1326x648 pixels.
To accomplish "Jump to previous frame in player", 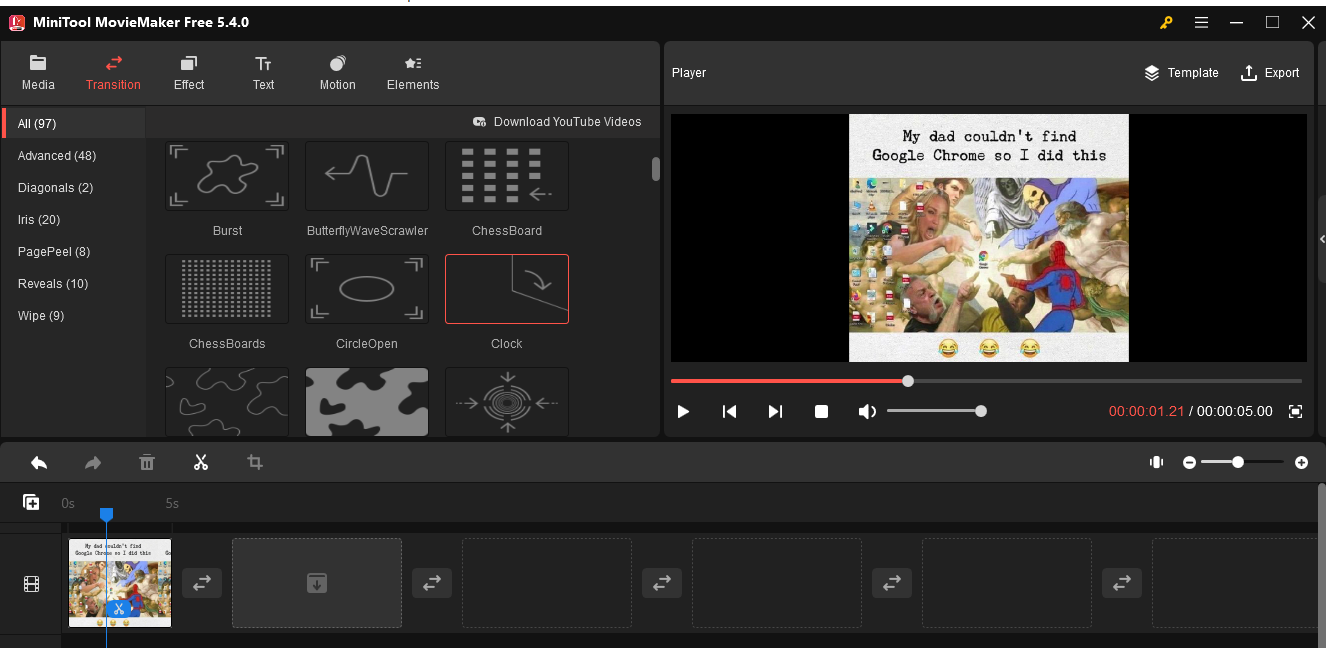I will [x=730, y=411].
